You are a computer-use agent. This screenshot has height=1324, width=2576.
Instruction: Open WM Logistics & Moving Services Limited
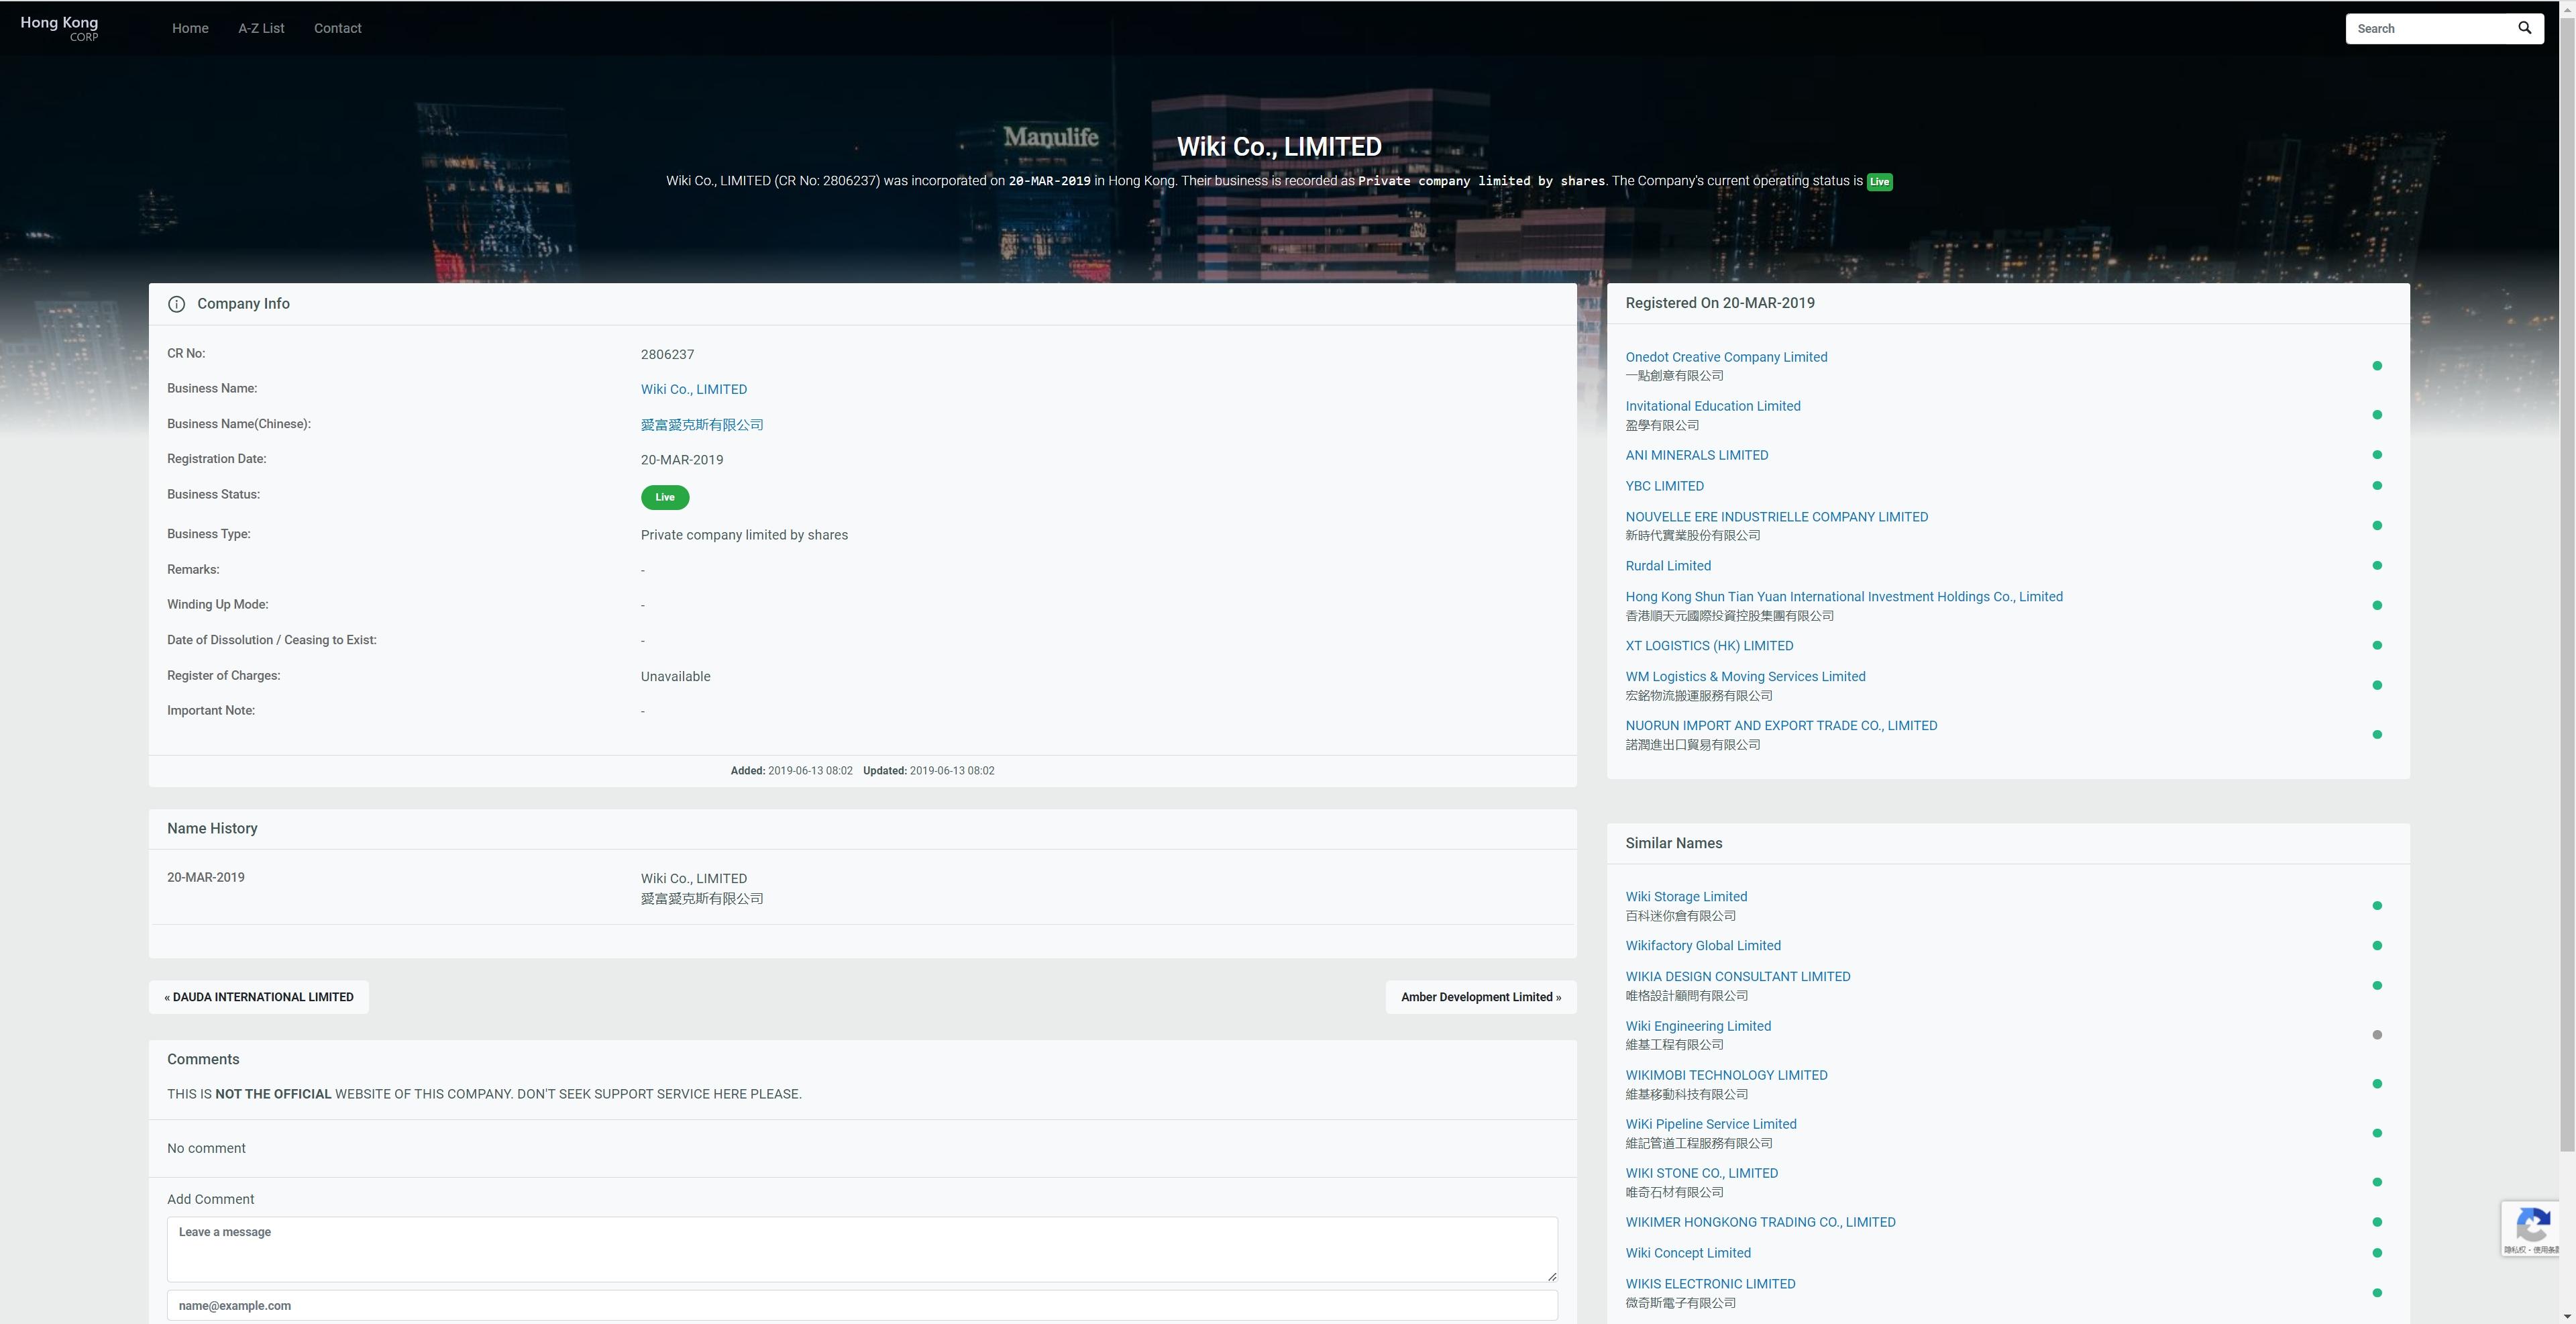[x=1745, y=677]
